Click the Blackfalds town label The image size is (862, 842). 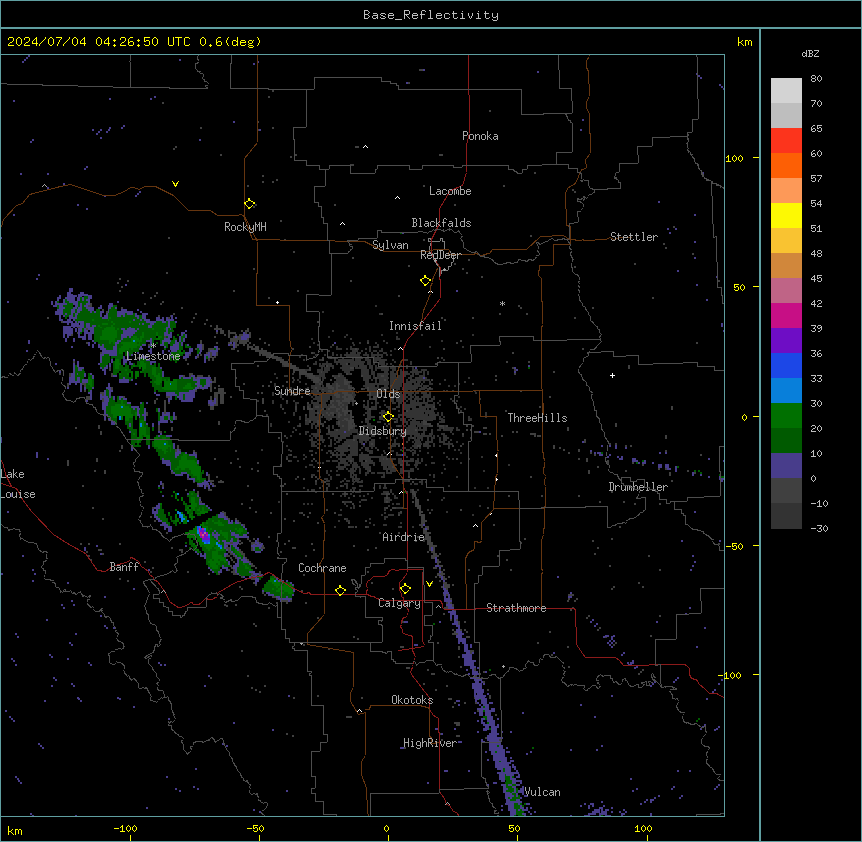click(x=441, y=223)
